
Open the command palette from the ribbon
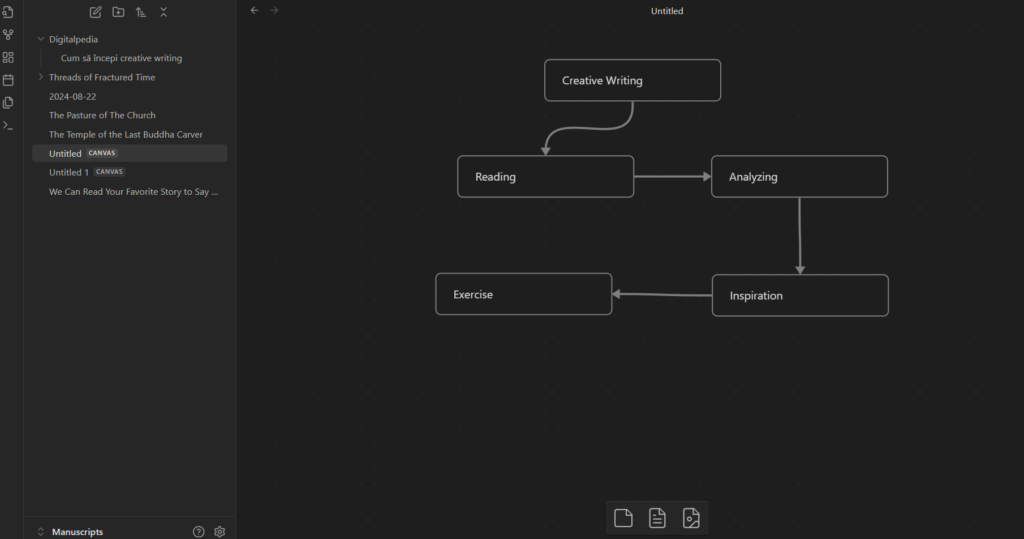(x=8, y=125)
